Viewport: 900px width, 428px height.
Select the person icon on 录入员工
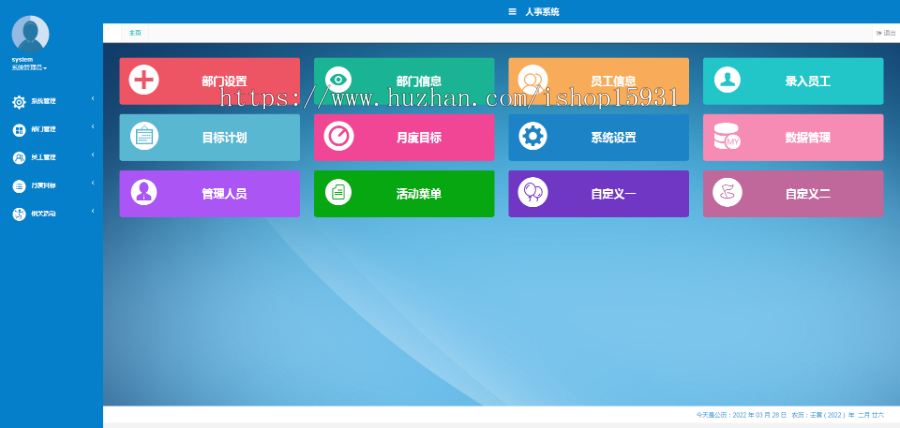(x=727, y=80)
